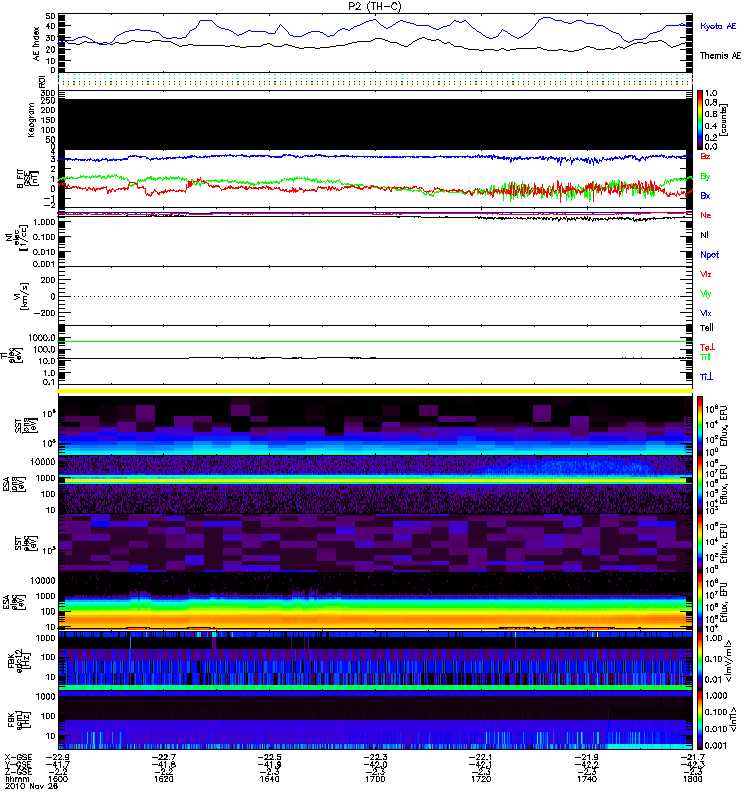Select the black "Themis AE" legend label

pos(720,56)
